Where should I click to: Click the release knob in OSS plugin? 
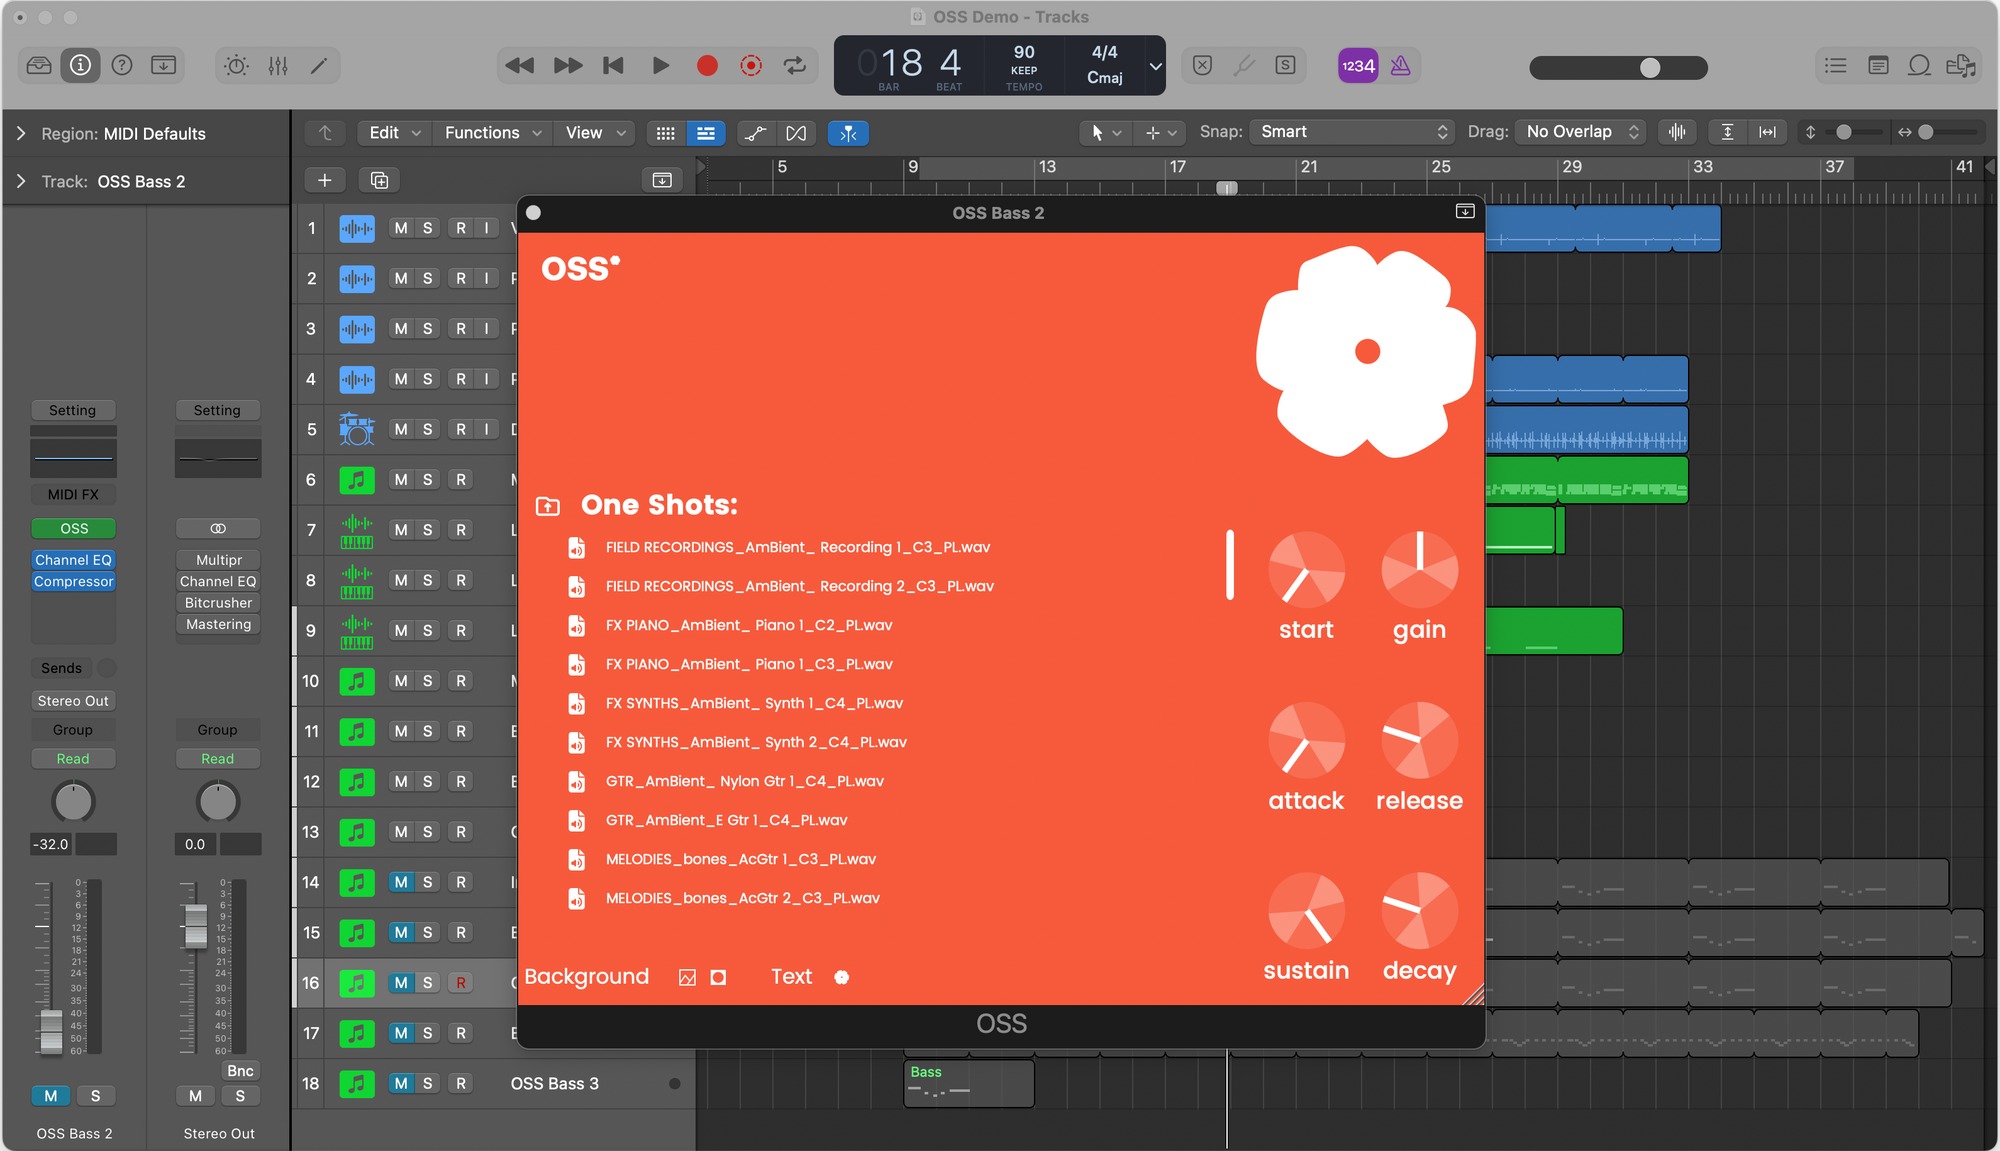(x=1419, y=741)
